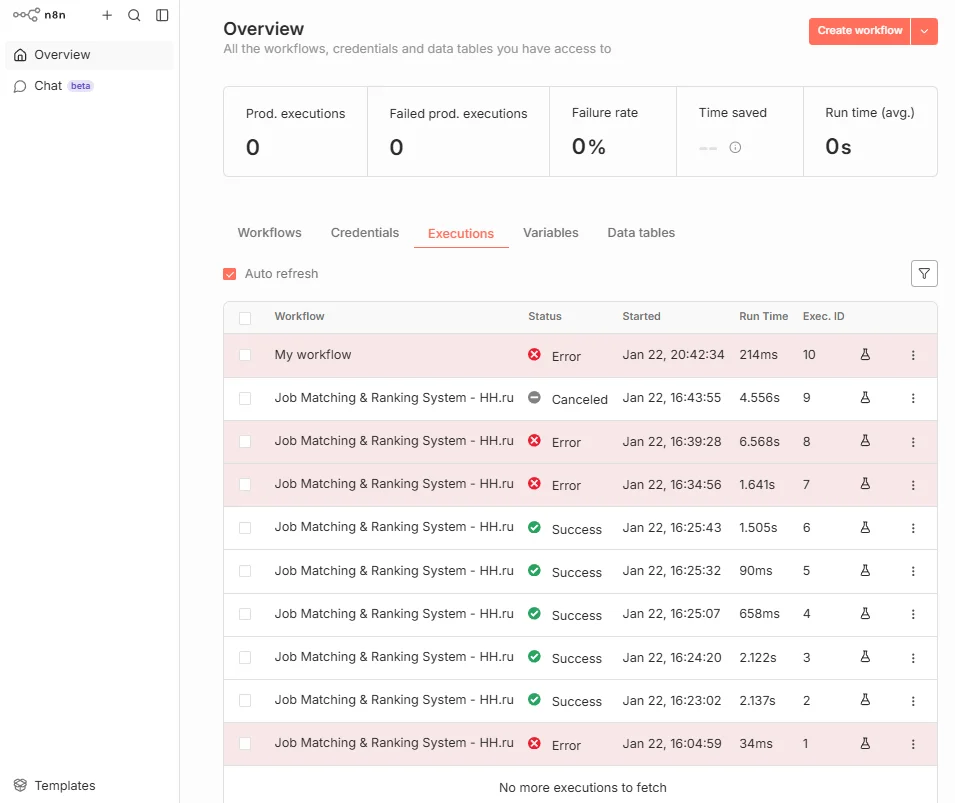Disable the Auto refresh checkbox

click(x=230, y=274)
